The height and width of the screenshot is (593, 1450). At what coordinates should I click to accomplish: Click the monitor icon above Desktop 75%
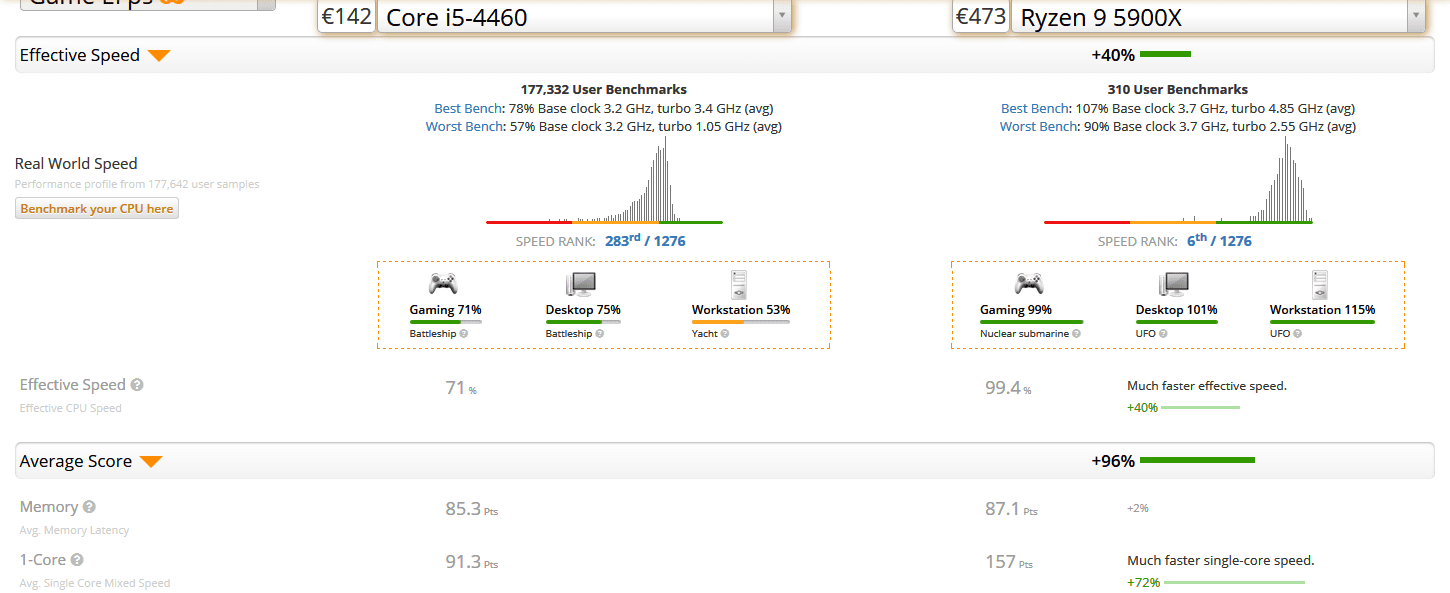[x=581, y=284]
